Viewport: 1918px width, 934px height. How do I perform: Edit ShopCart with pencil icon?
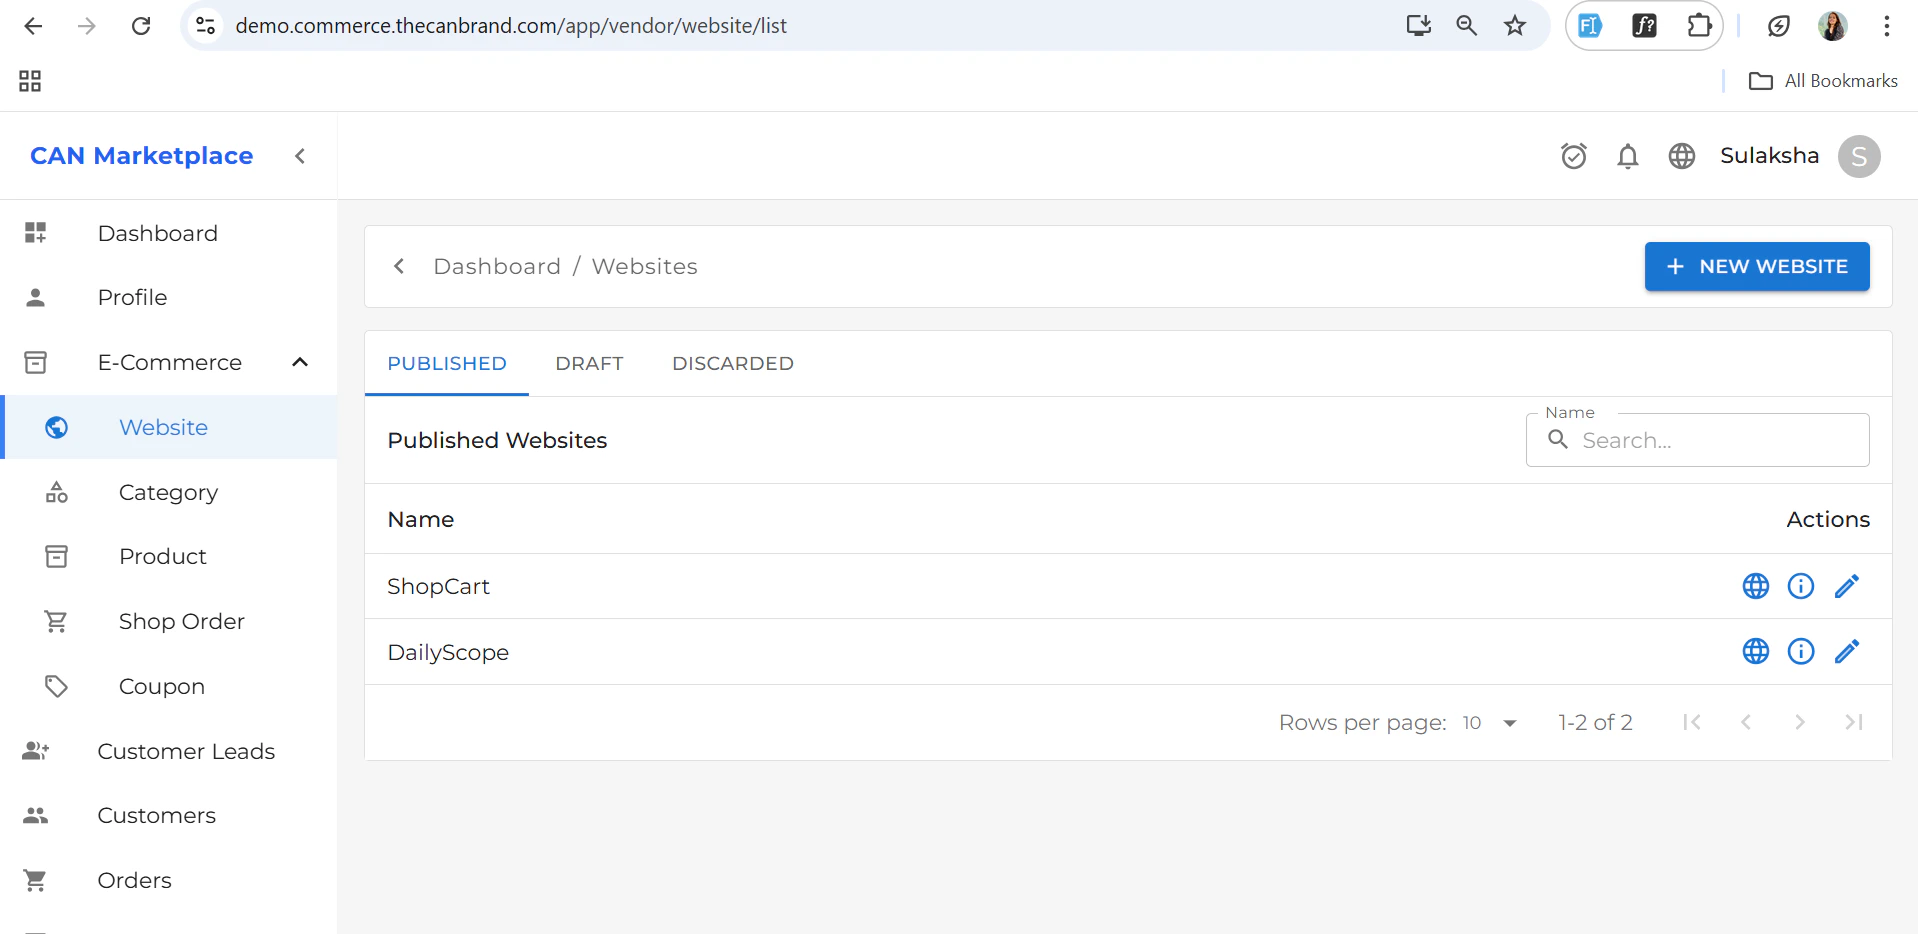[1846, 586]
